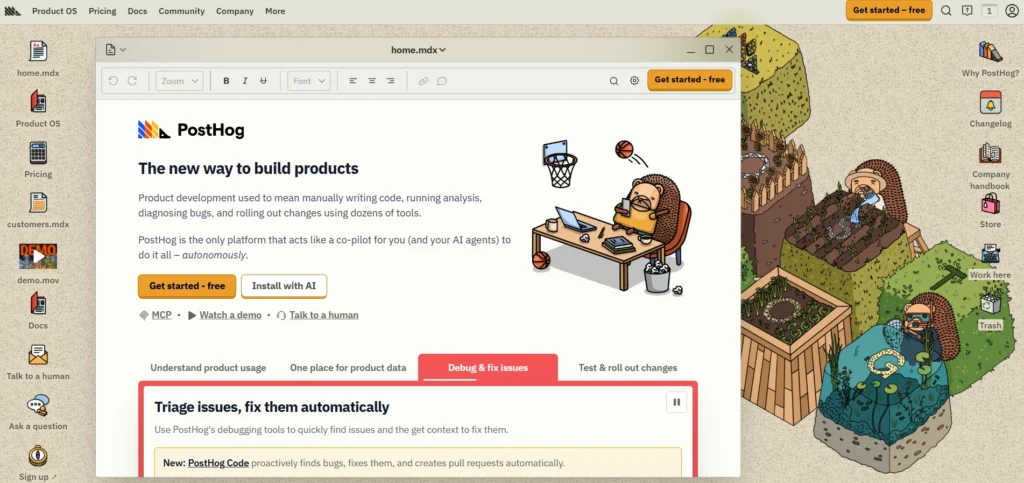
Task: Switch to One place for product data tab
Action: point(348,367)
